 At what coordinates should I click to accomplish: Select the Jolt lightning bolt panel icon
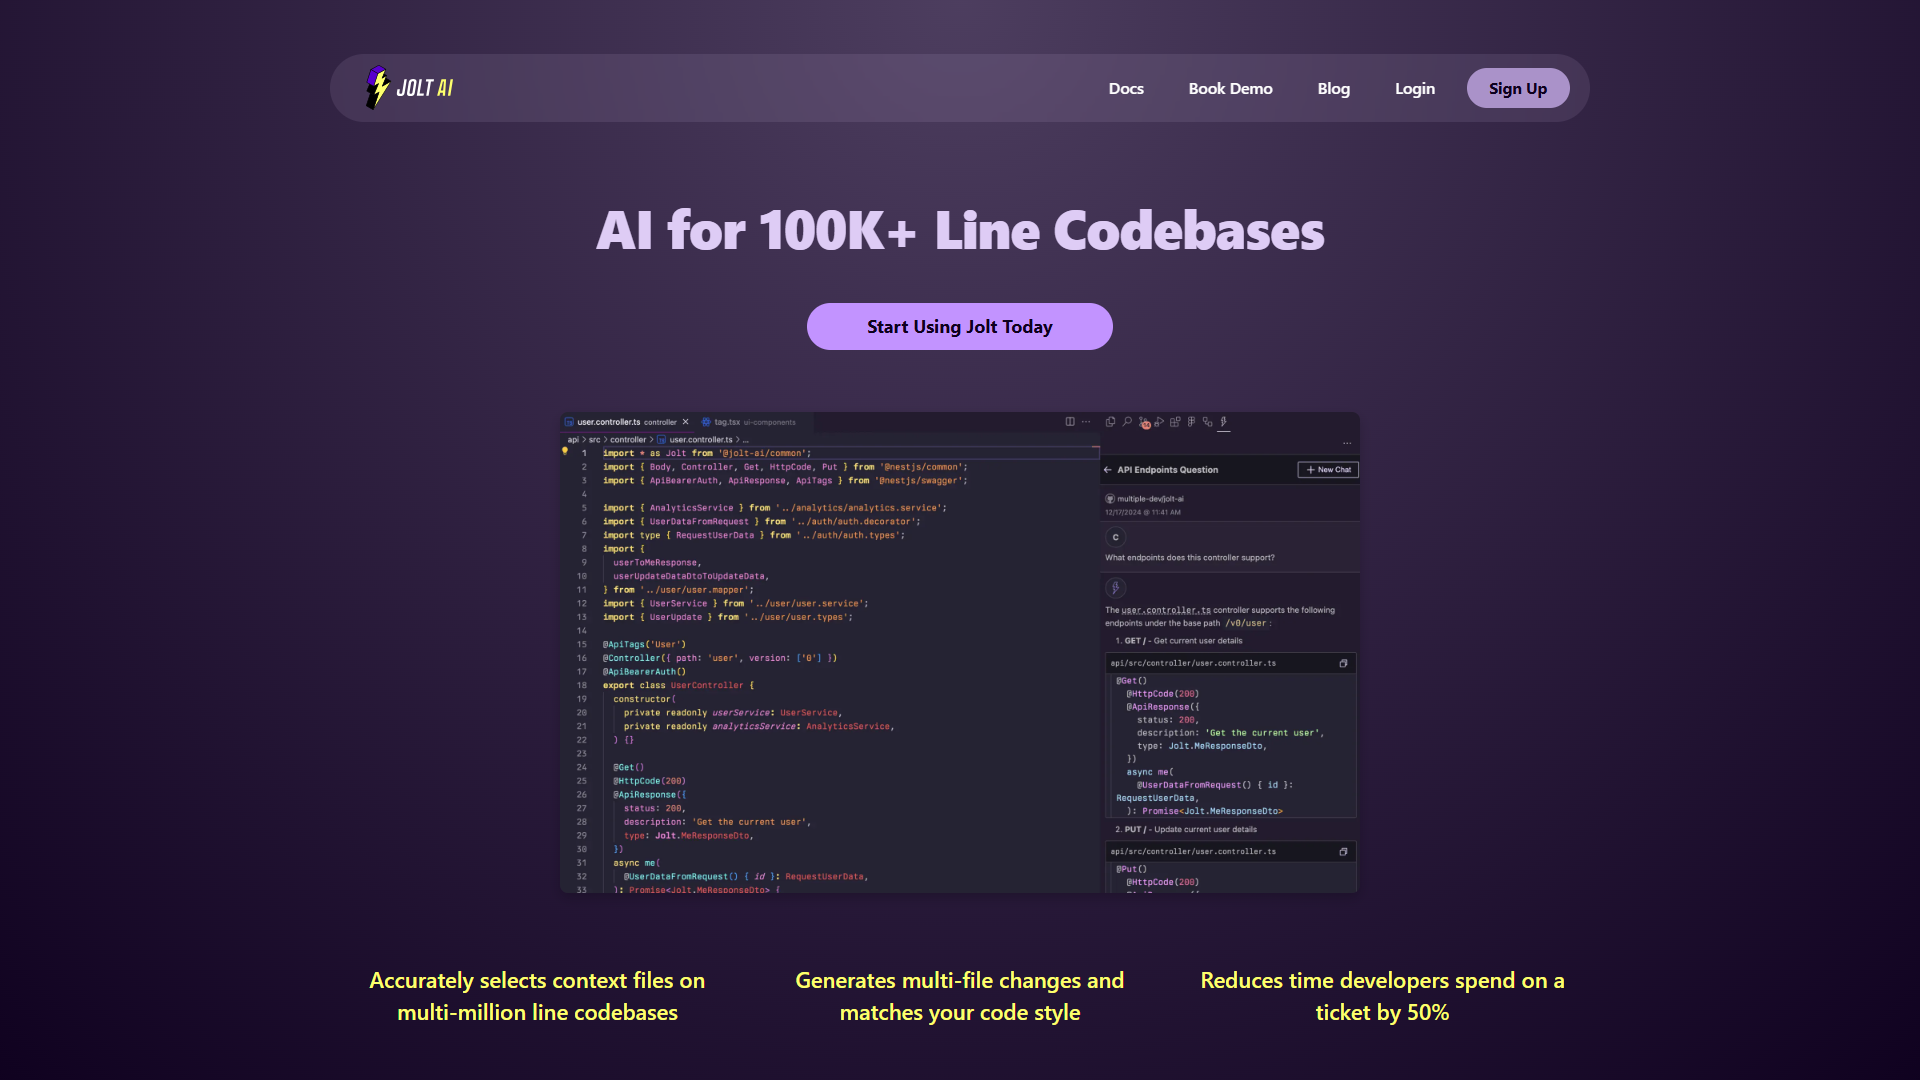1223,422
